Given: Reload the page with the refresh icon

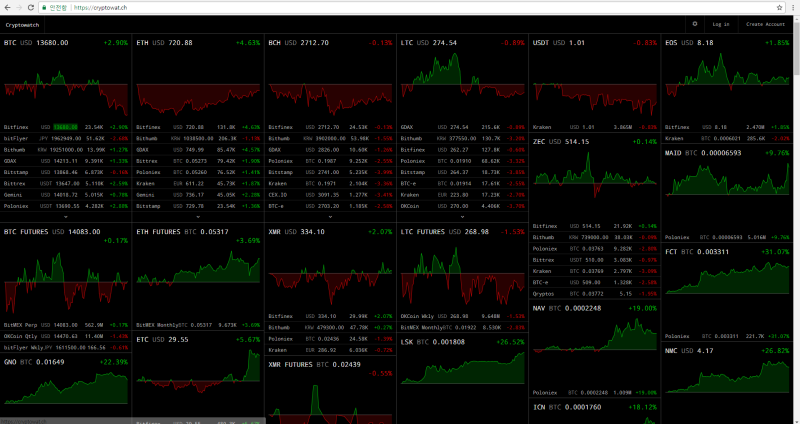Looking at the screenshot, I should (x=31, y=8).
